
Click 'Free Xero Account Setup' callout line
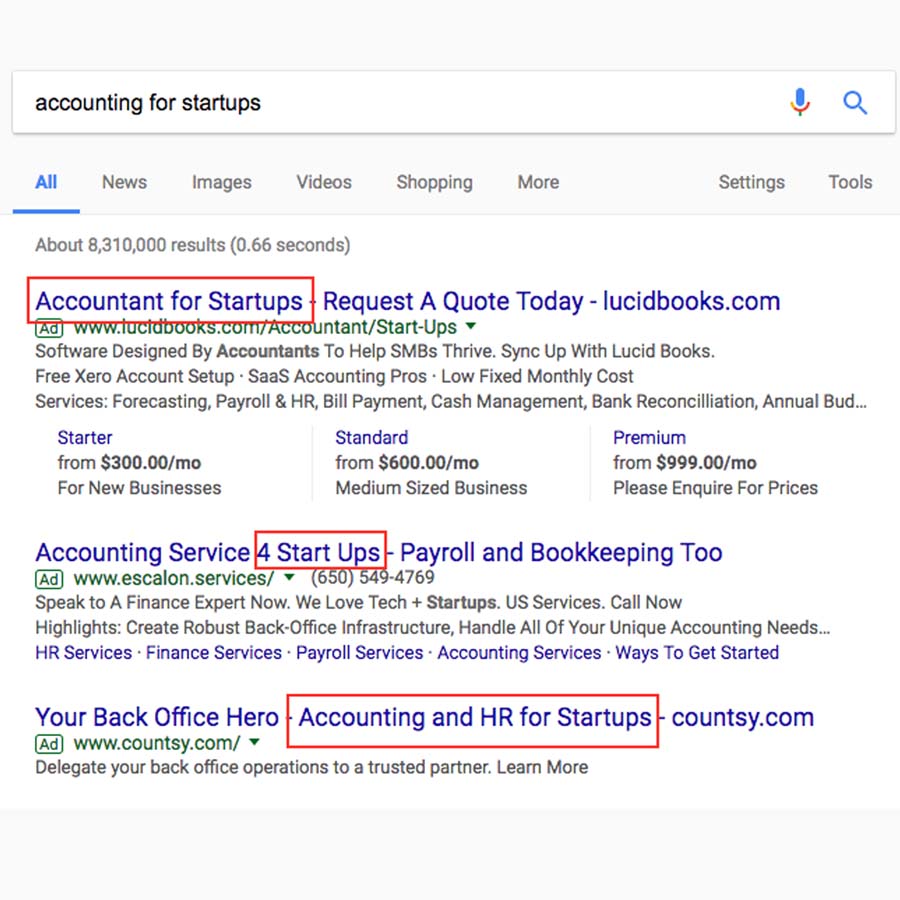tap(334, 377)
